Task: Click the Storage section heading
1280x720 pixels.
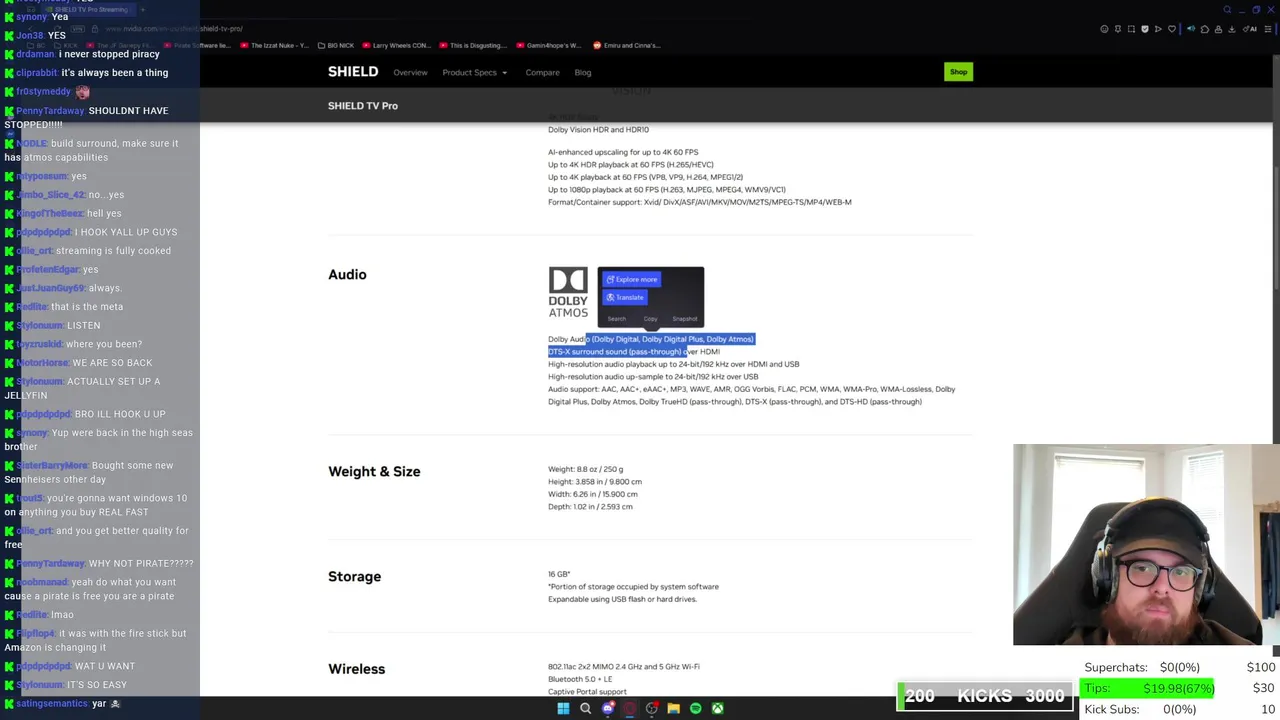Action: [354, 577]
